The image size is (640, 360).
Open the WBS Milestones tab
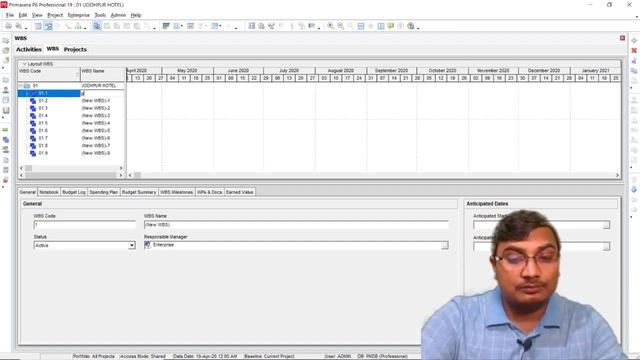[176, 192]
